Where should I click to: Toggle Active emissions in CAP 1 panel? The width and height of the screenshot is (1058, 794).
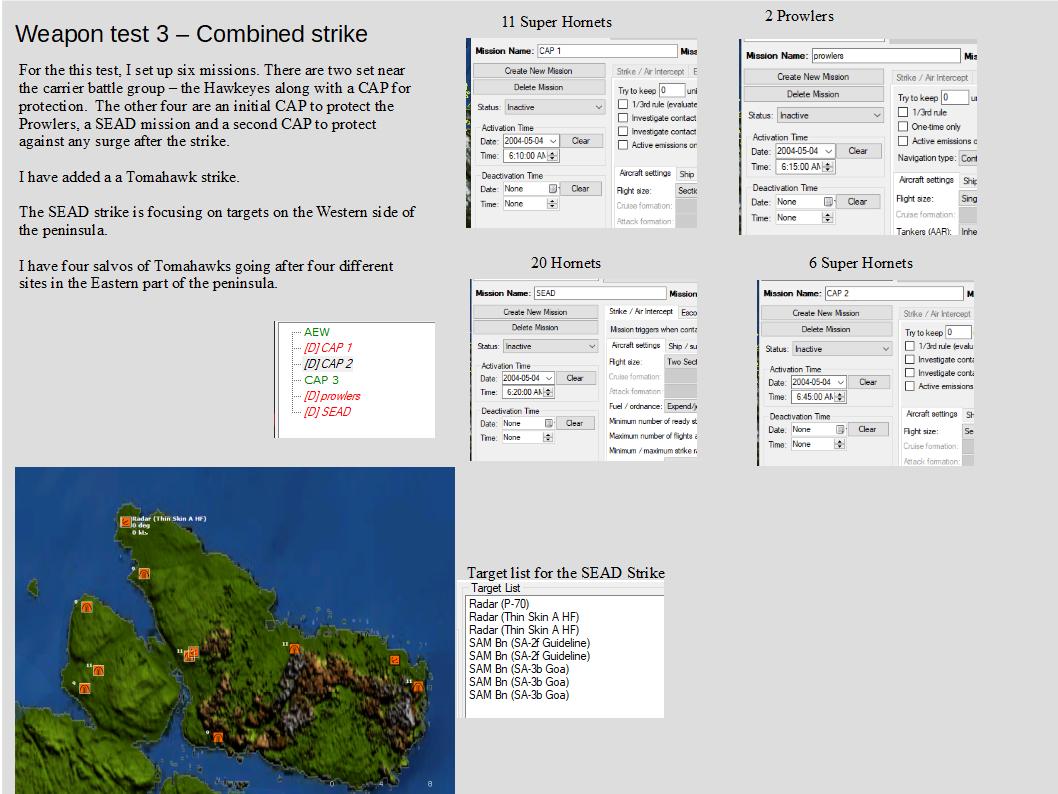coord(623,144)
